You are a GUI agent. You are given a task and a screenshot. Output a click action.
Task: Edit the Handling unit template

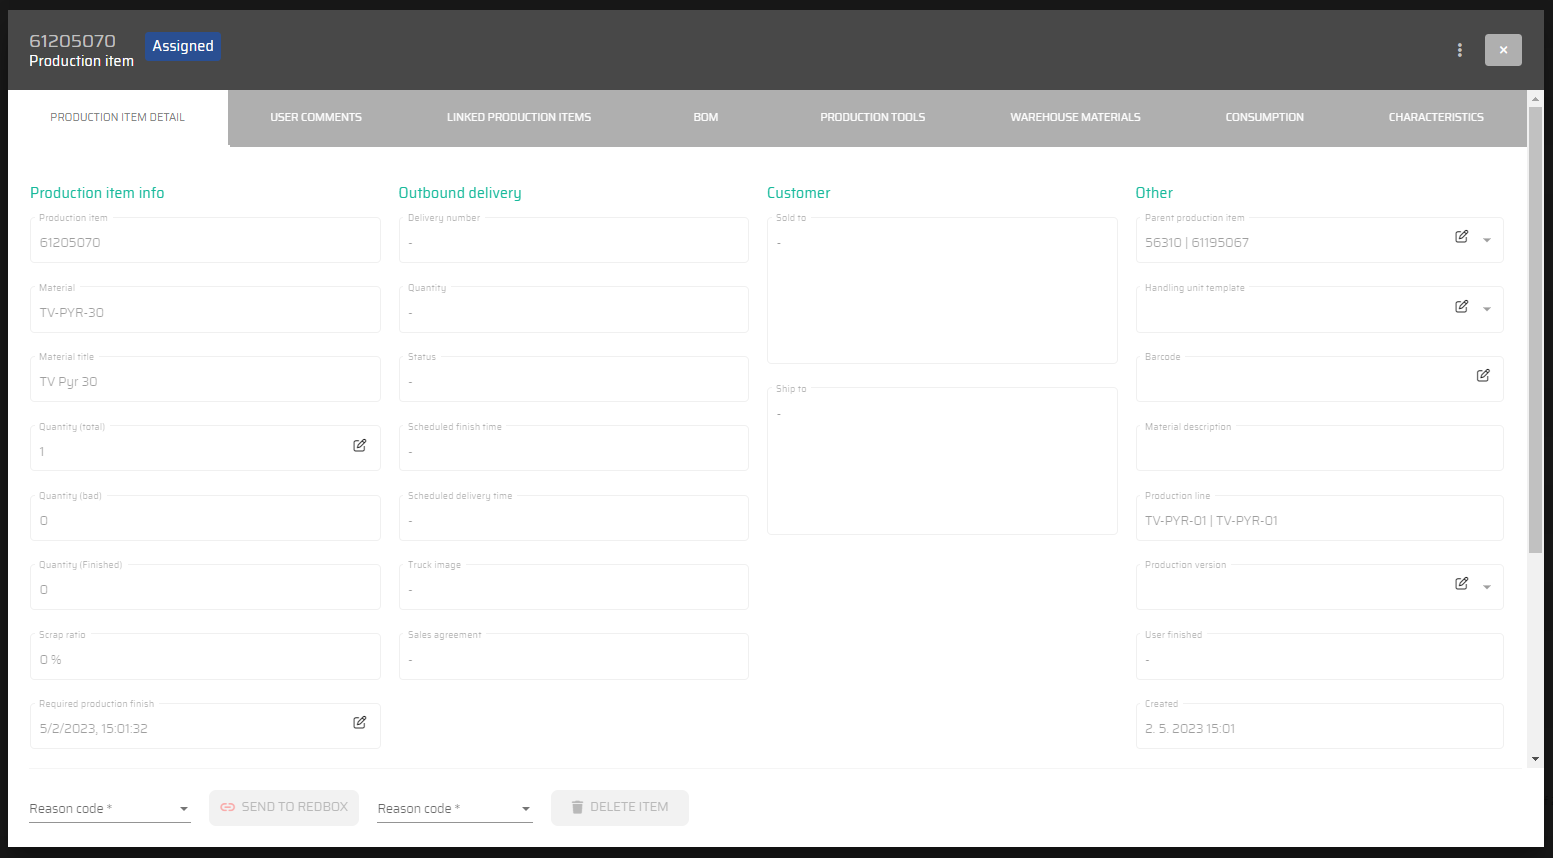1461,307
